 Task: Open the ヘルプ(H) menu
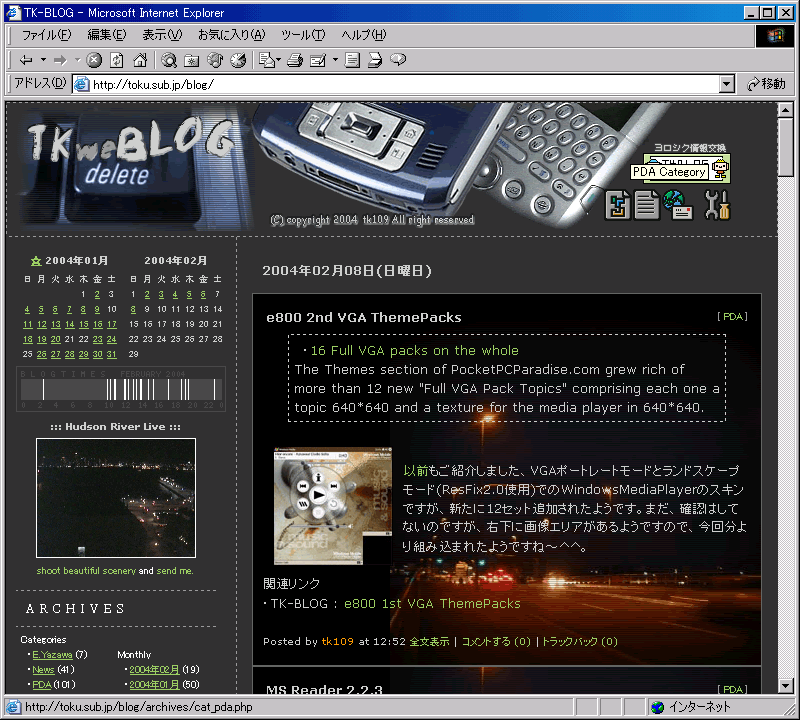pos(364,35)
